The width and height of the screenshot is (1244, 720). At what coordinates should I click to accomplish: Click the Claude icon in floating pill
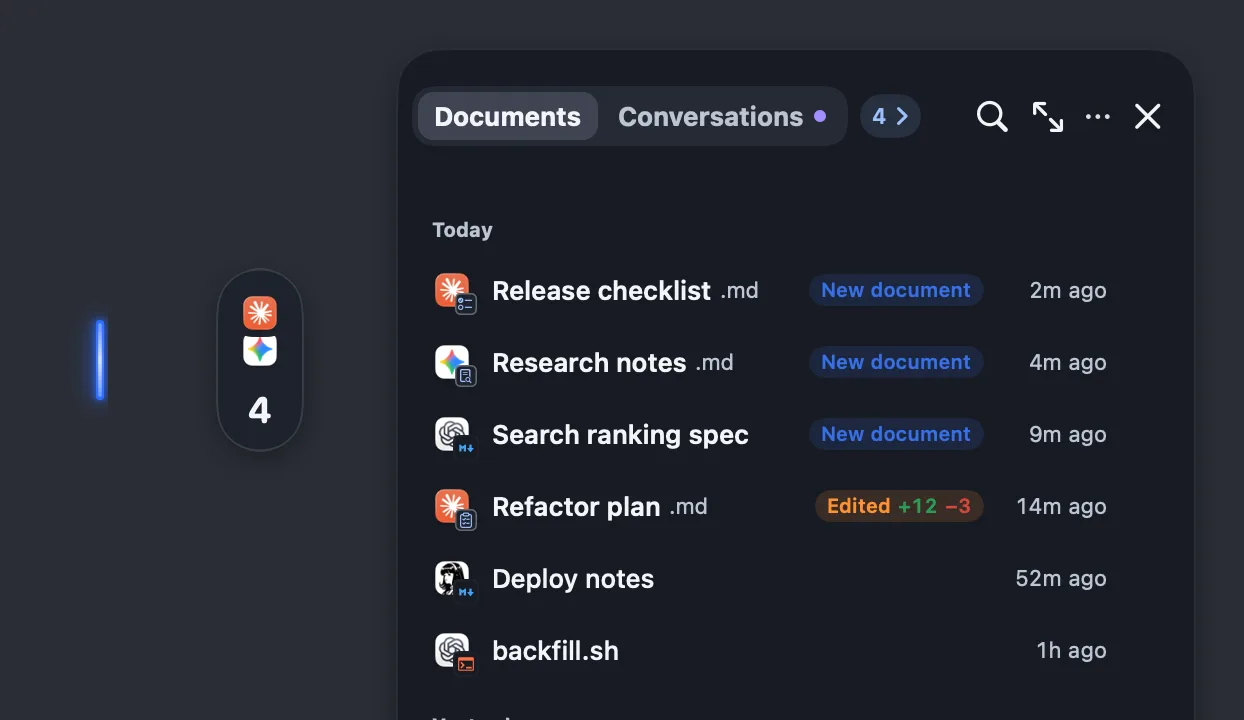click(260, 313)
